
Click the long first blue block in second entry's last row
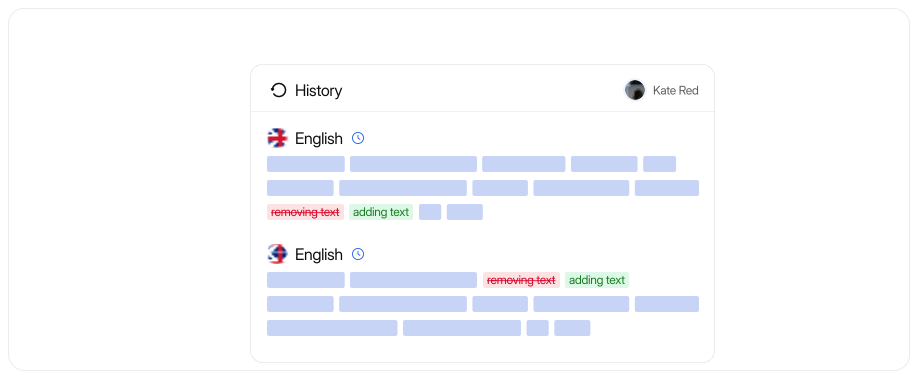coord(332,328)
